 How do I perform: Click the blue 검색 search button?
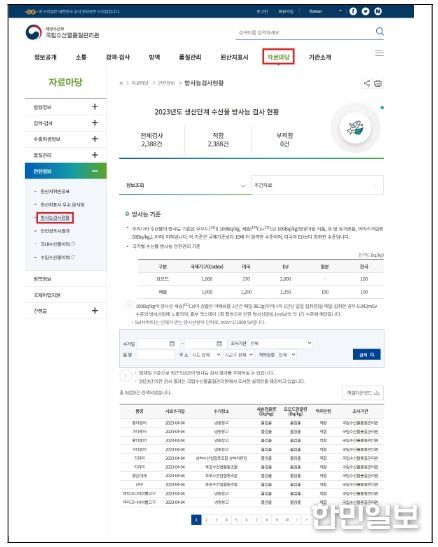[367, 354]
